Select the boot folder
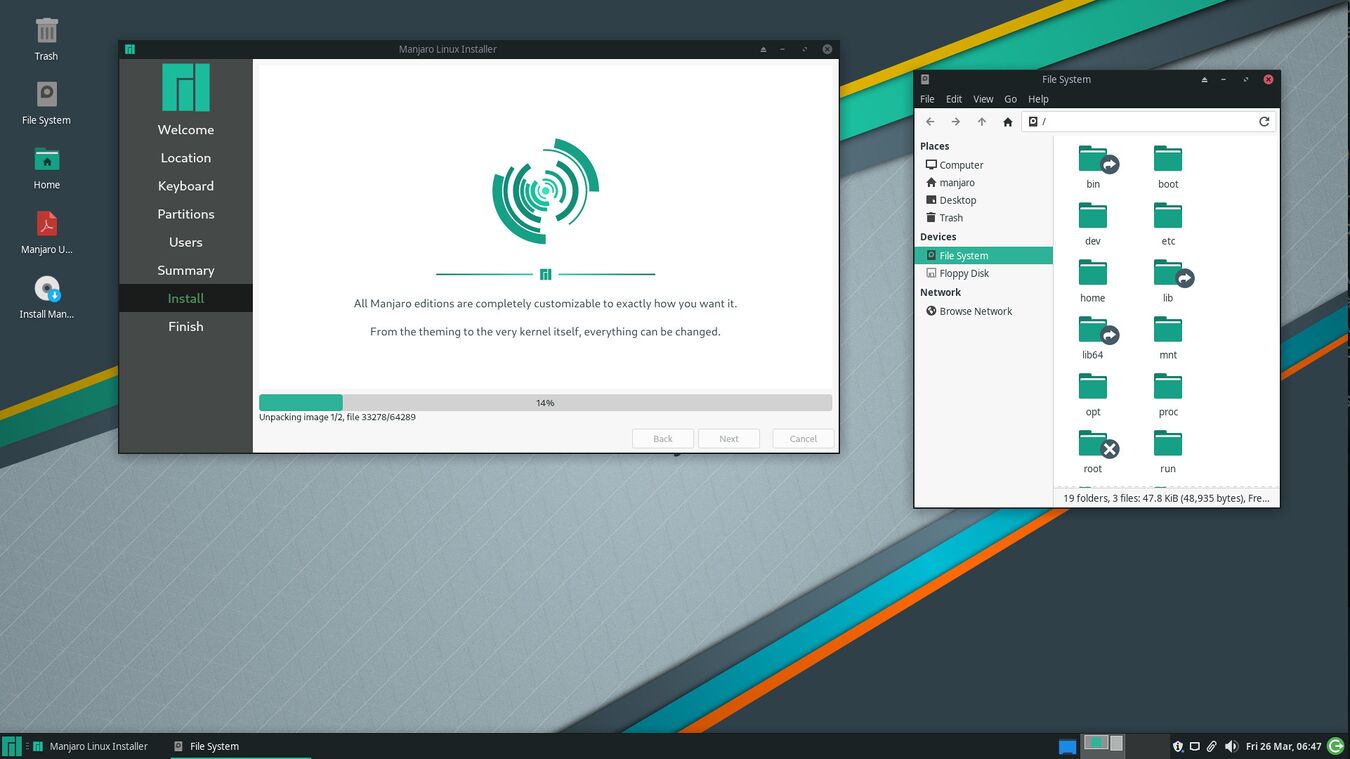This screenshot has width=1350, height=759. [1168, 167]
